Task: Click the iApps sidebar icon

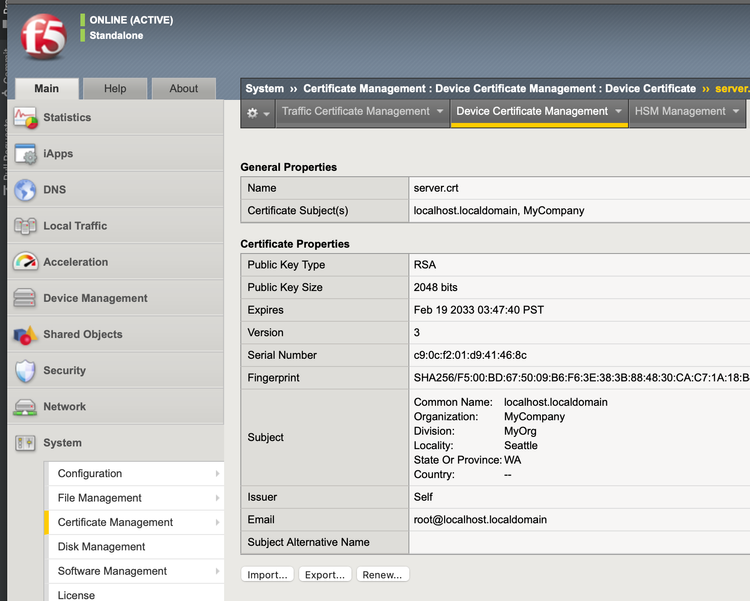Action: pos(26,154)
